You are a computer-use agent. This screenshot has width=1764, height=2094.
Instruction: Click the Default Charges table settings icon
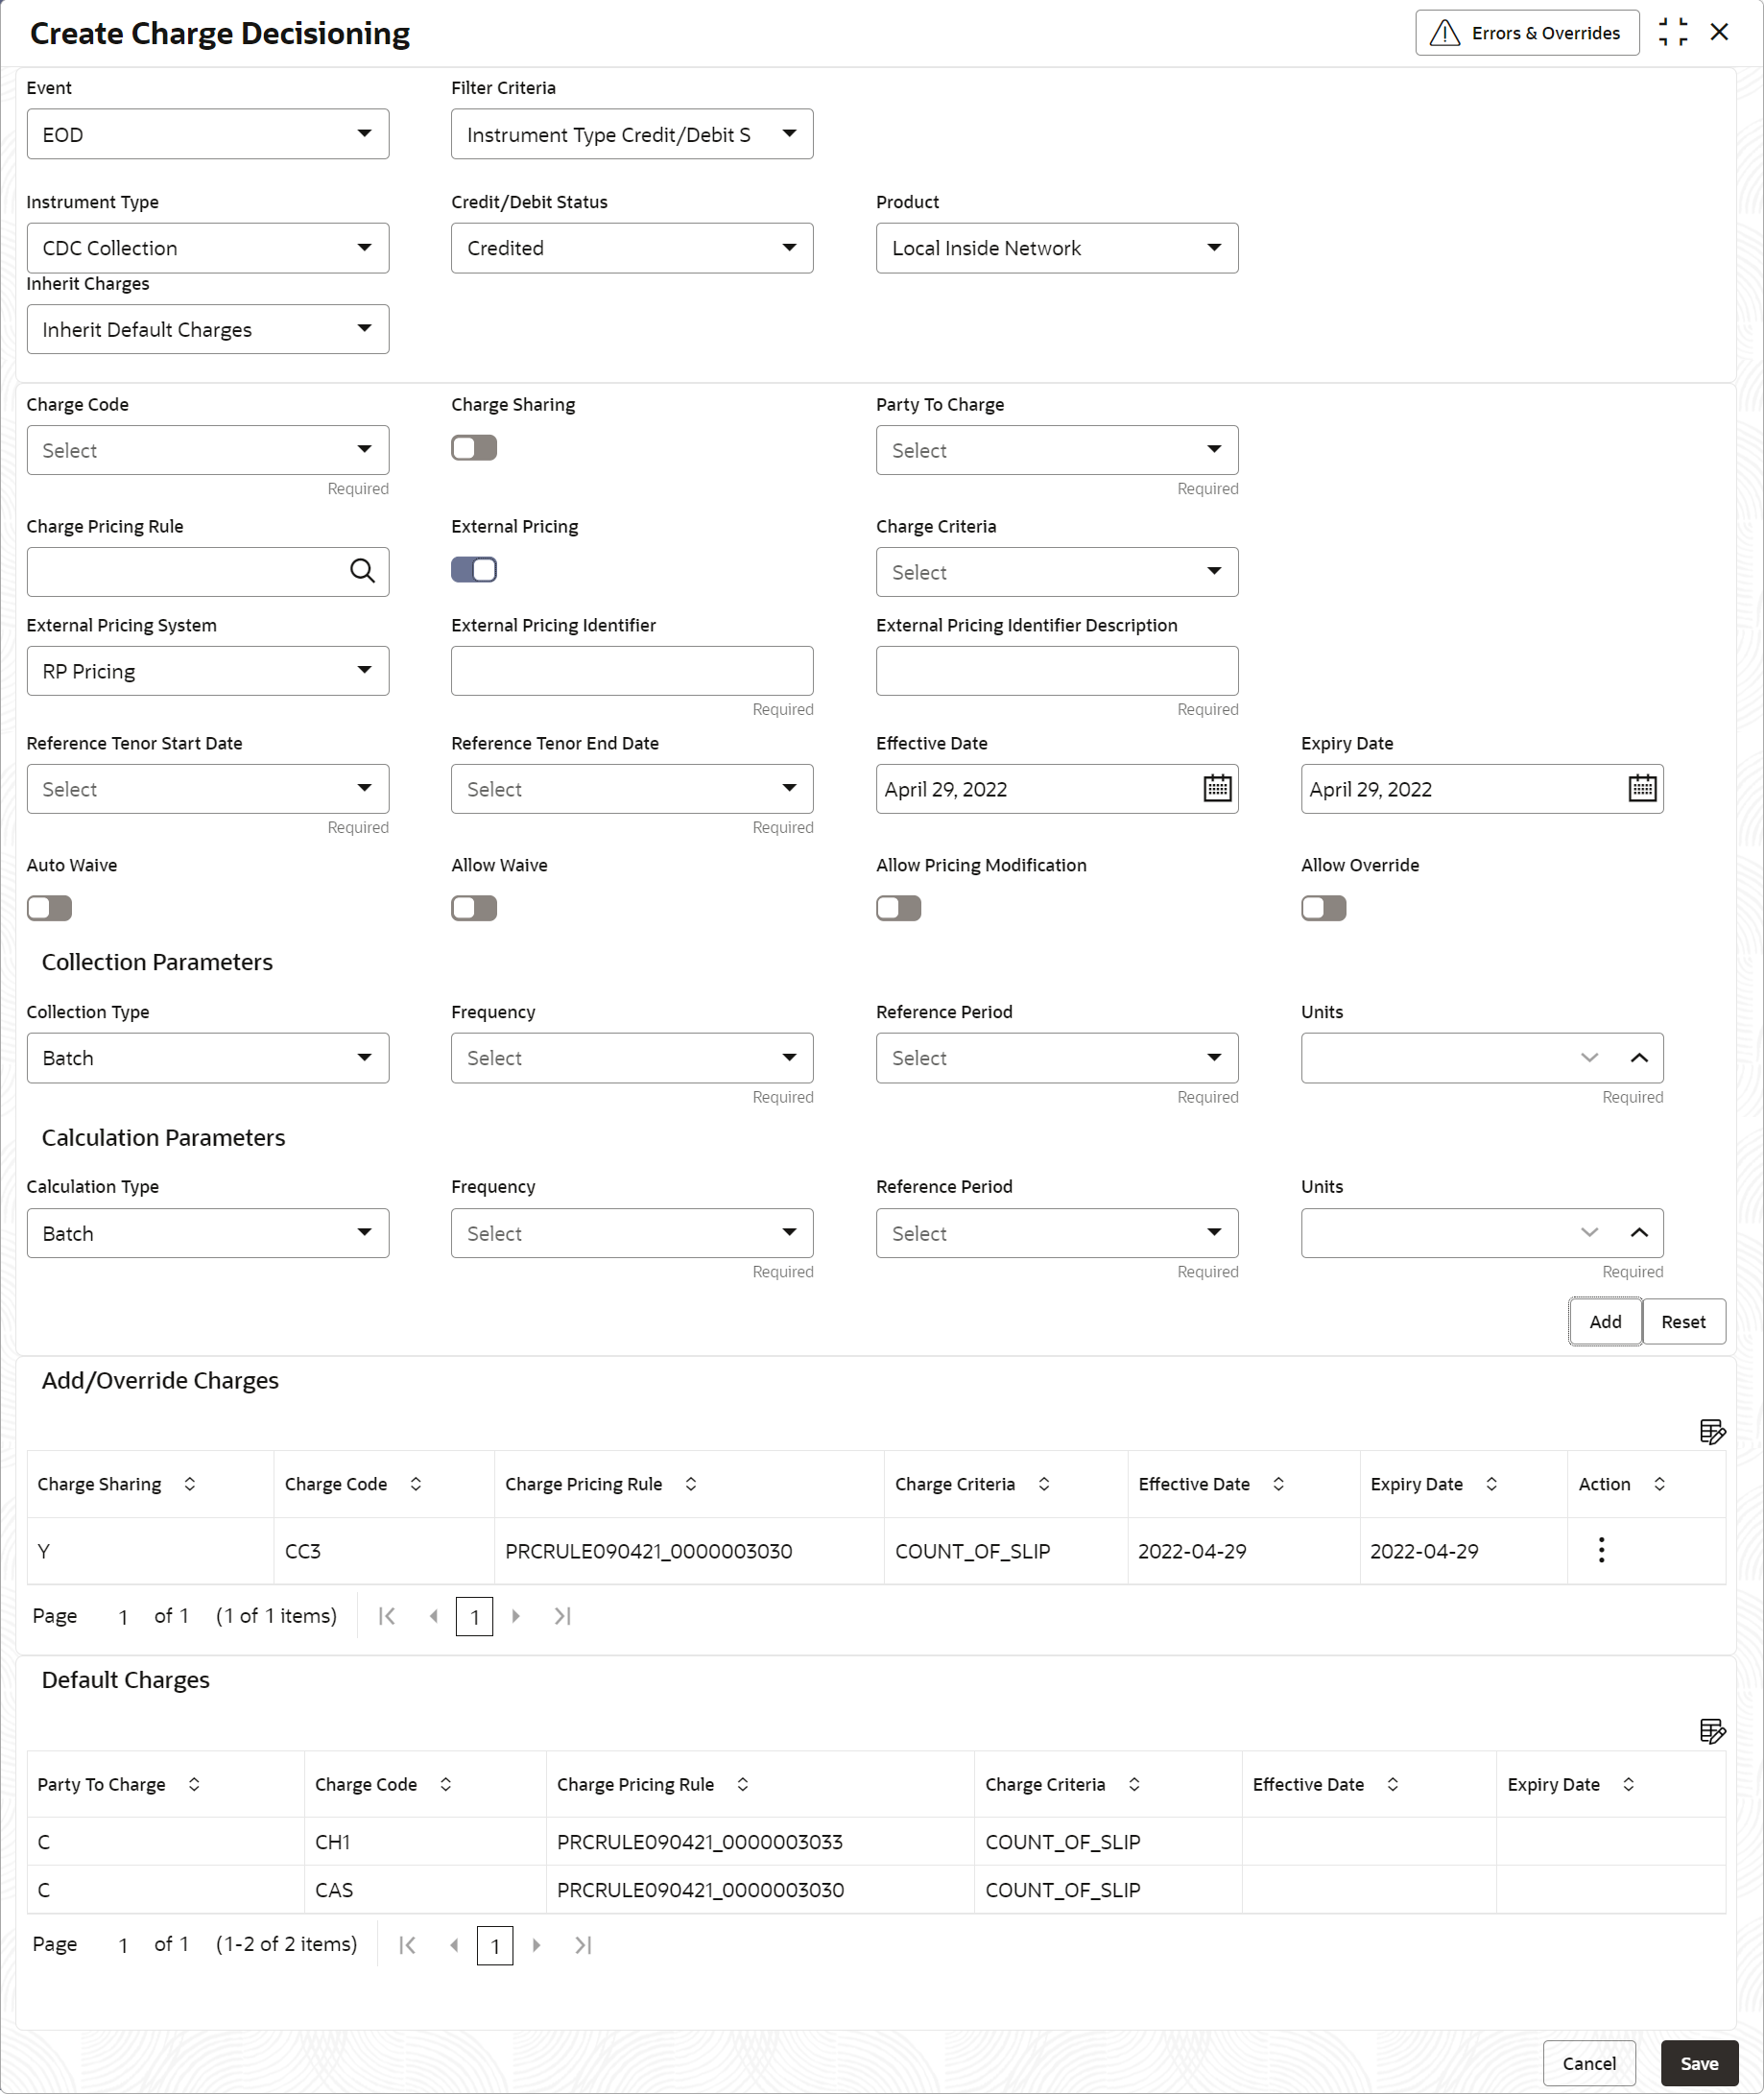tap(1711, 1730)
